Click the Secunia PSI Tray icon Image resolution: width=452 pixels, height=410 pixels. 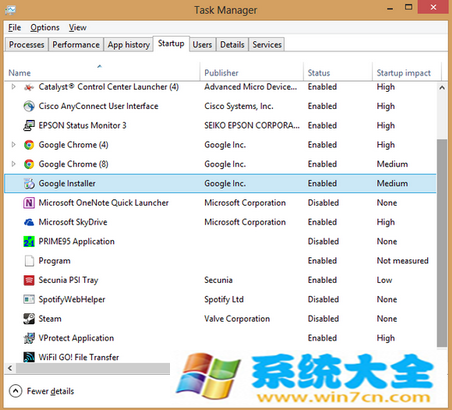point(29,280)
